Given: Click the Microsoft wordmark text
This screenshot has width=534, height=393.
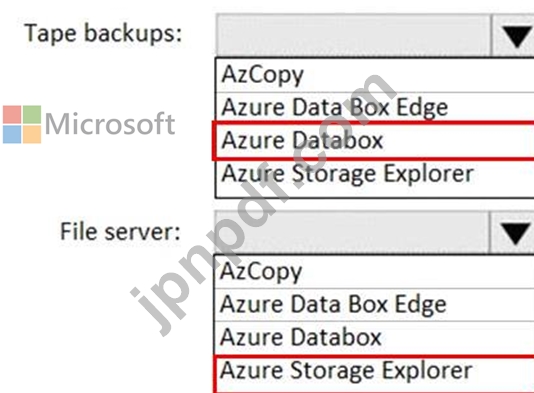Looking at the screenshot, I should [110, 124].
